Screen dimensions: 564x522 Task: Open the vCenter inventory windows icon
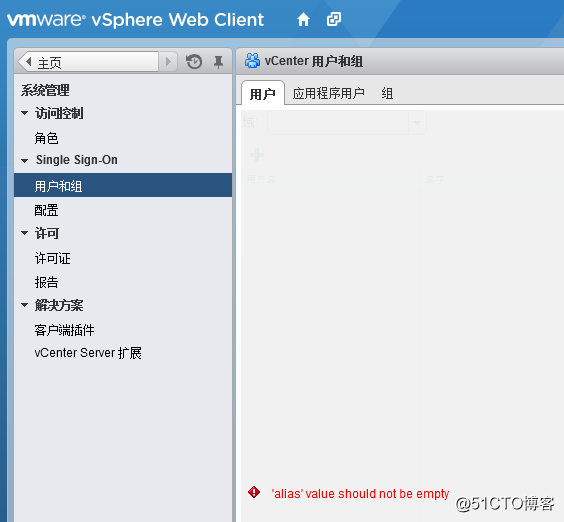click(334, 19)
